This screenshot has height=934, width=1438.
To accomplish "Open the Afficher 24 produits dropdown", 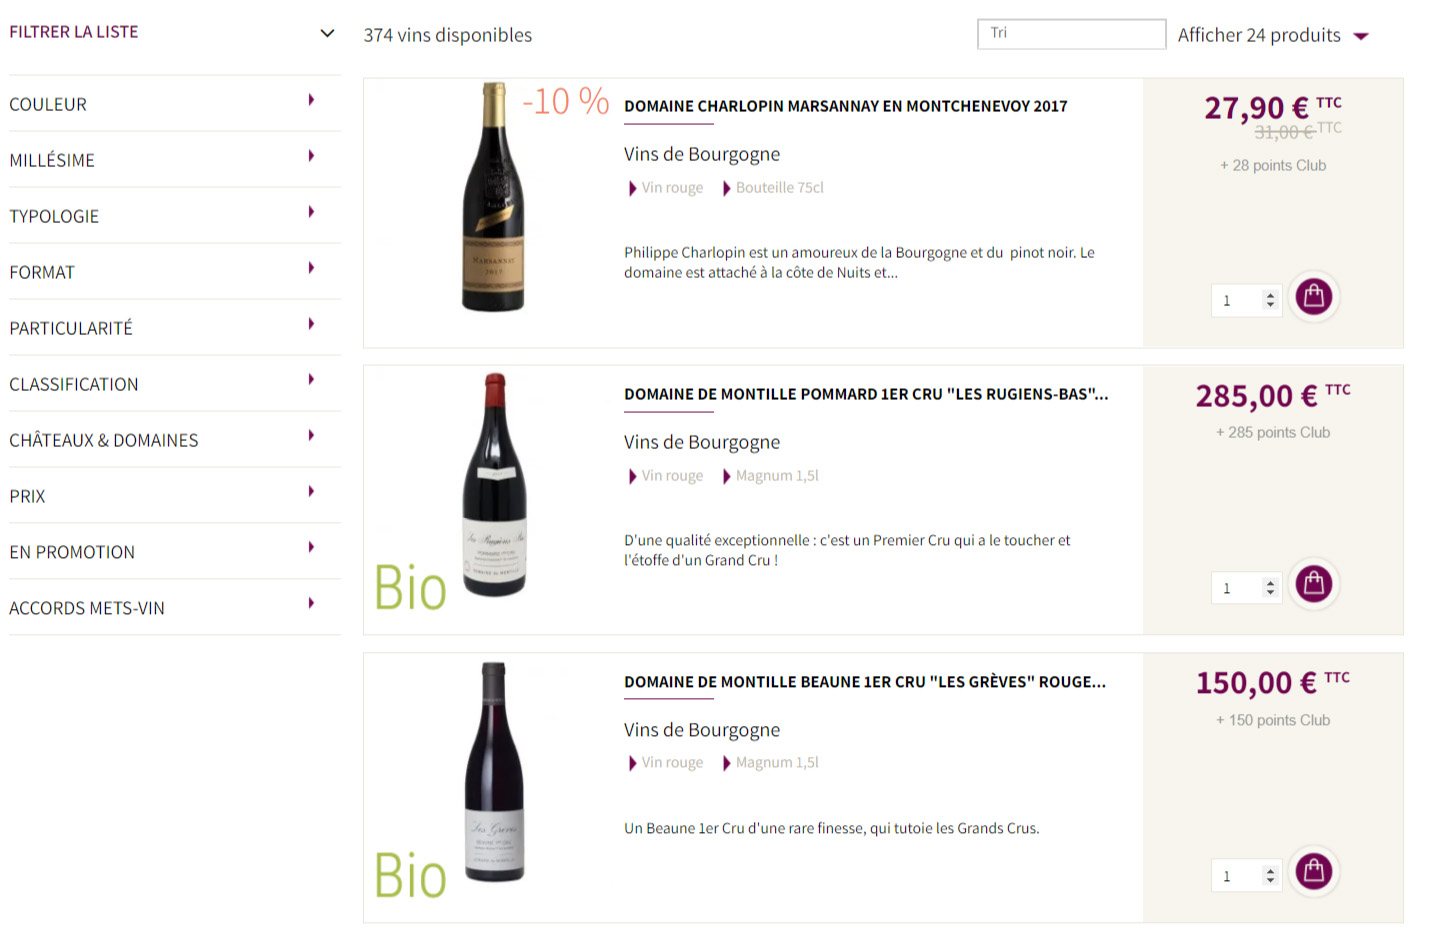I will click(x=1361, y=36).
